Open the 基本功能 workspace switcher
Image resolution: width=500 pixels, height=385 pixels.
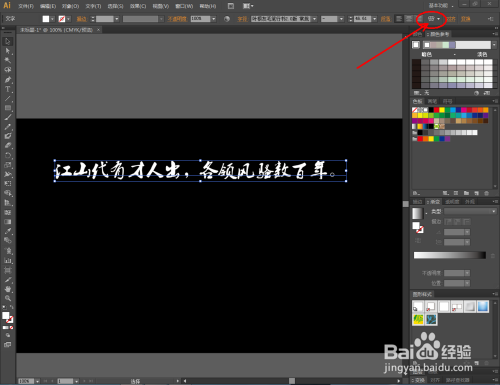(441, 6)
